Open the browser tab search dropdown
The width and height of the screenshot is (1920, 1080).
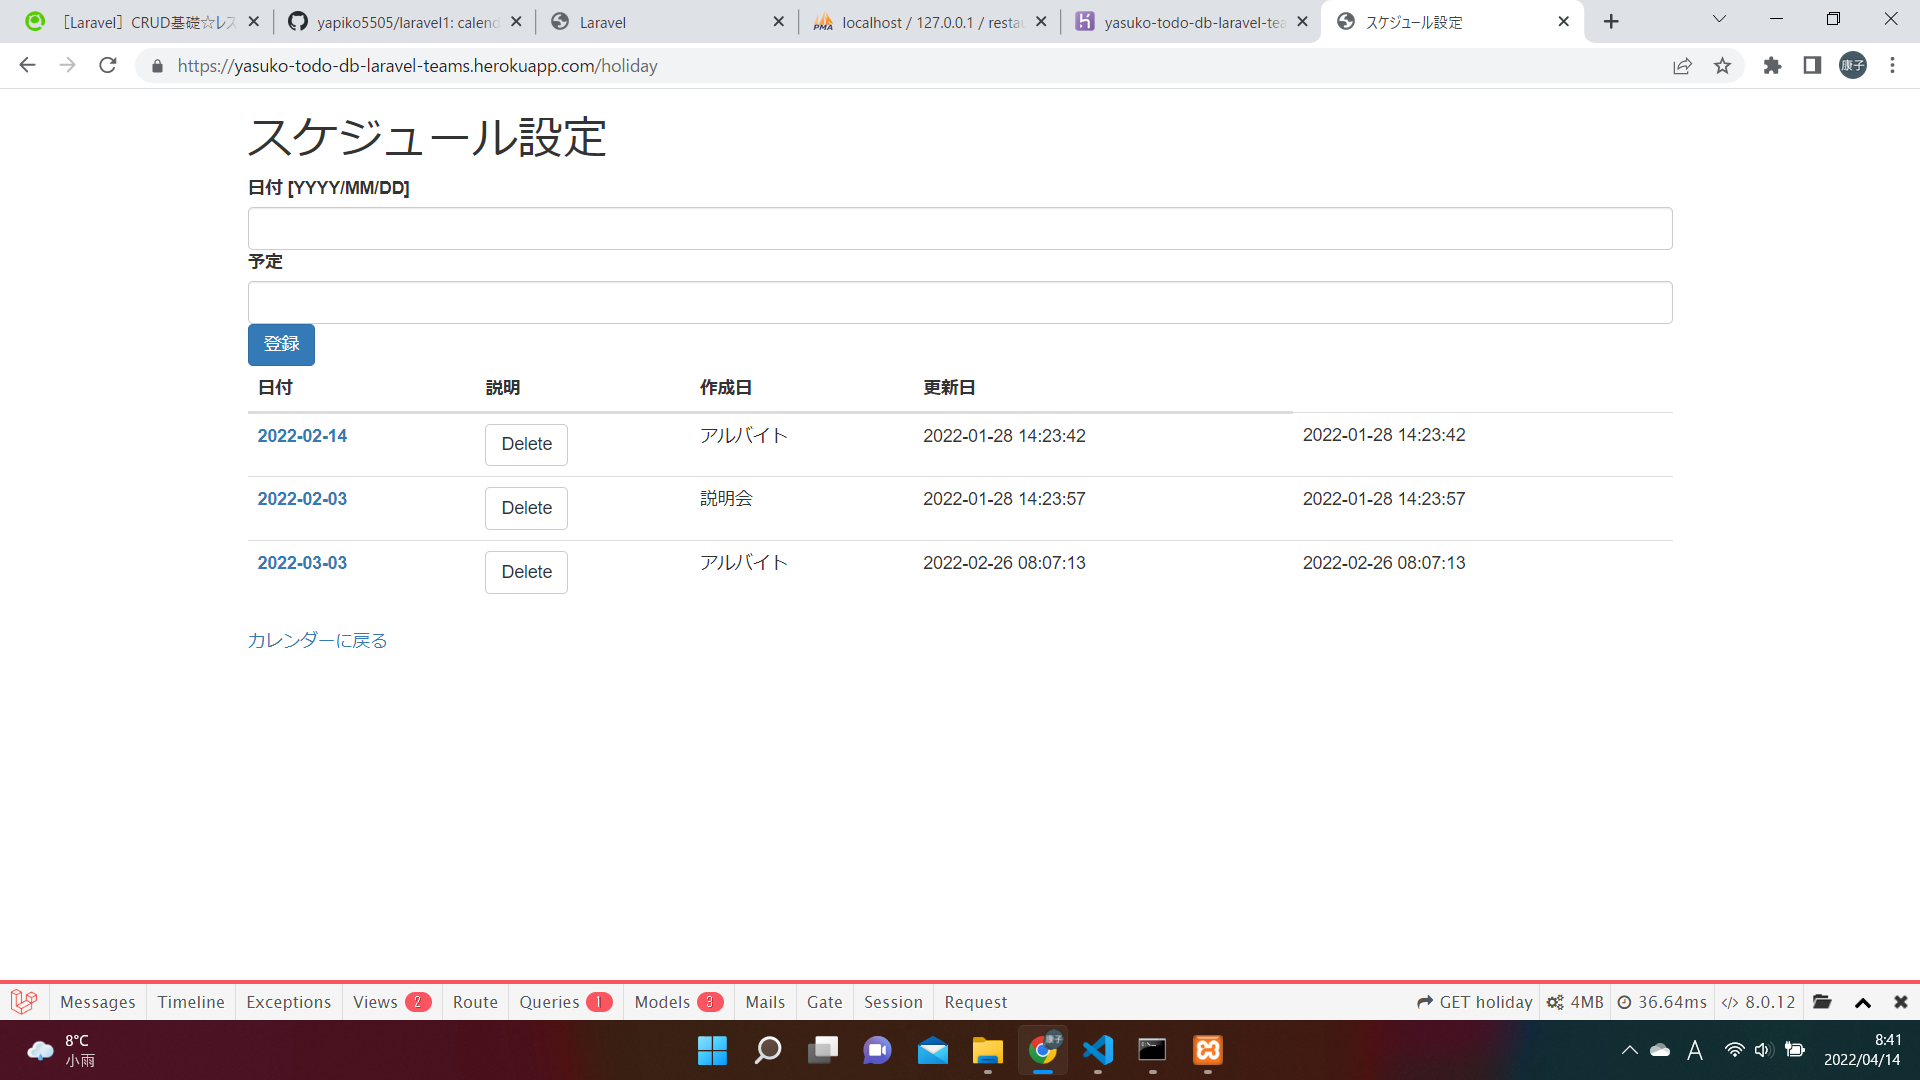pyautogui.click(x=1719, y=18)
